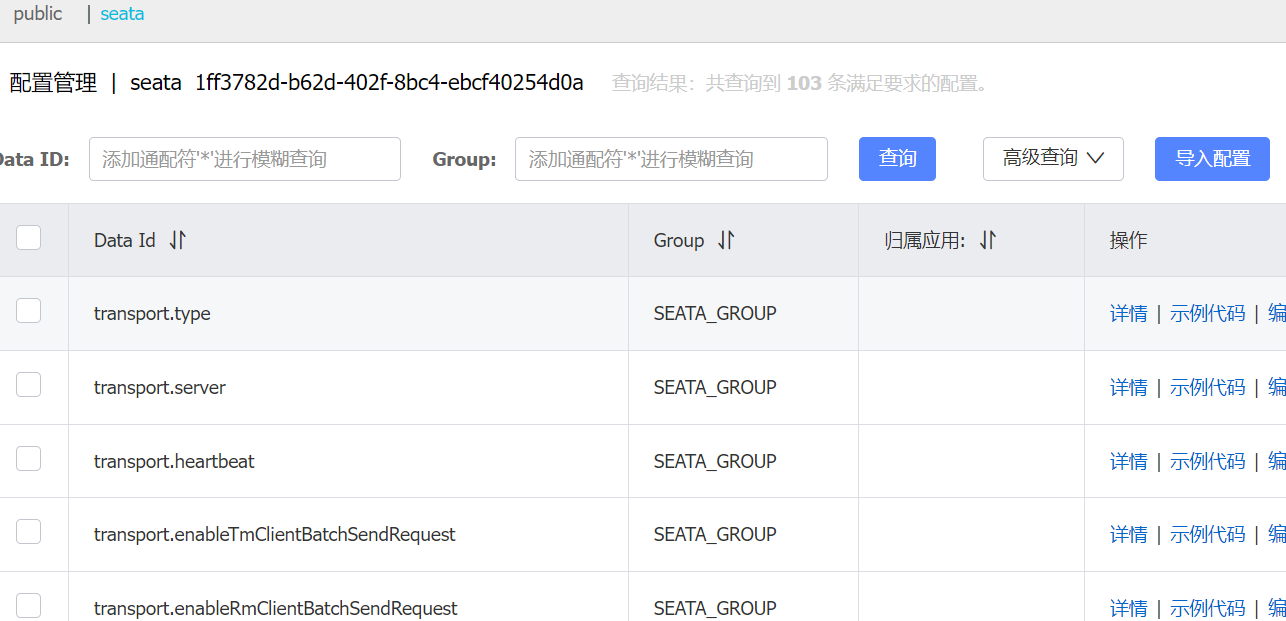Tick the select-all checkbox in the header
The image size is (1286, 621).
[29, 237]
